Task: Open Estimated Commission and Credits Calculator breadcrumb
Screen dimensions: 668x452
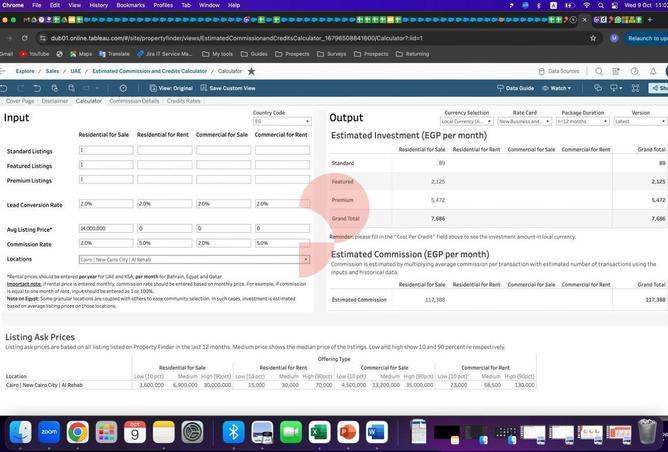Action: pyautogui.click(x=150, y=71)
